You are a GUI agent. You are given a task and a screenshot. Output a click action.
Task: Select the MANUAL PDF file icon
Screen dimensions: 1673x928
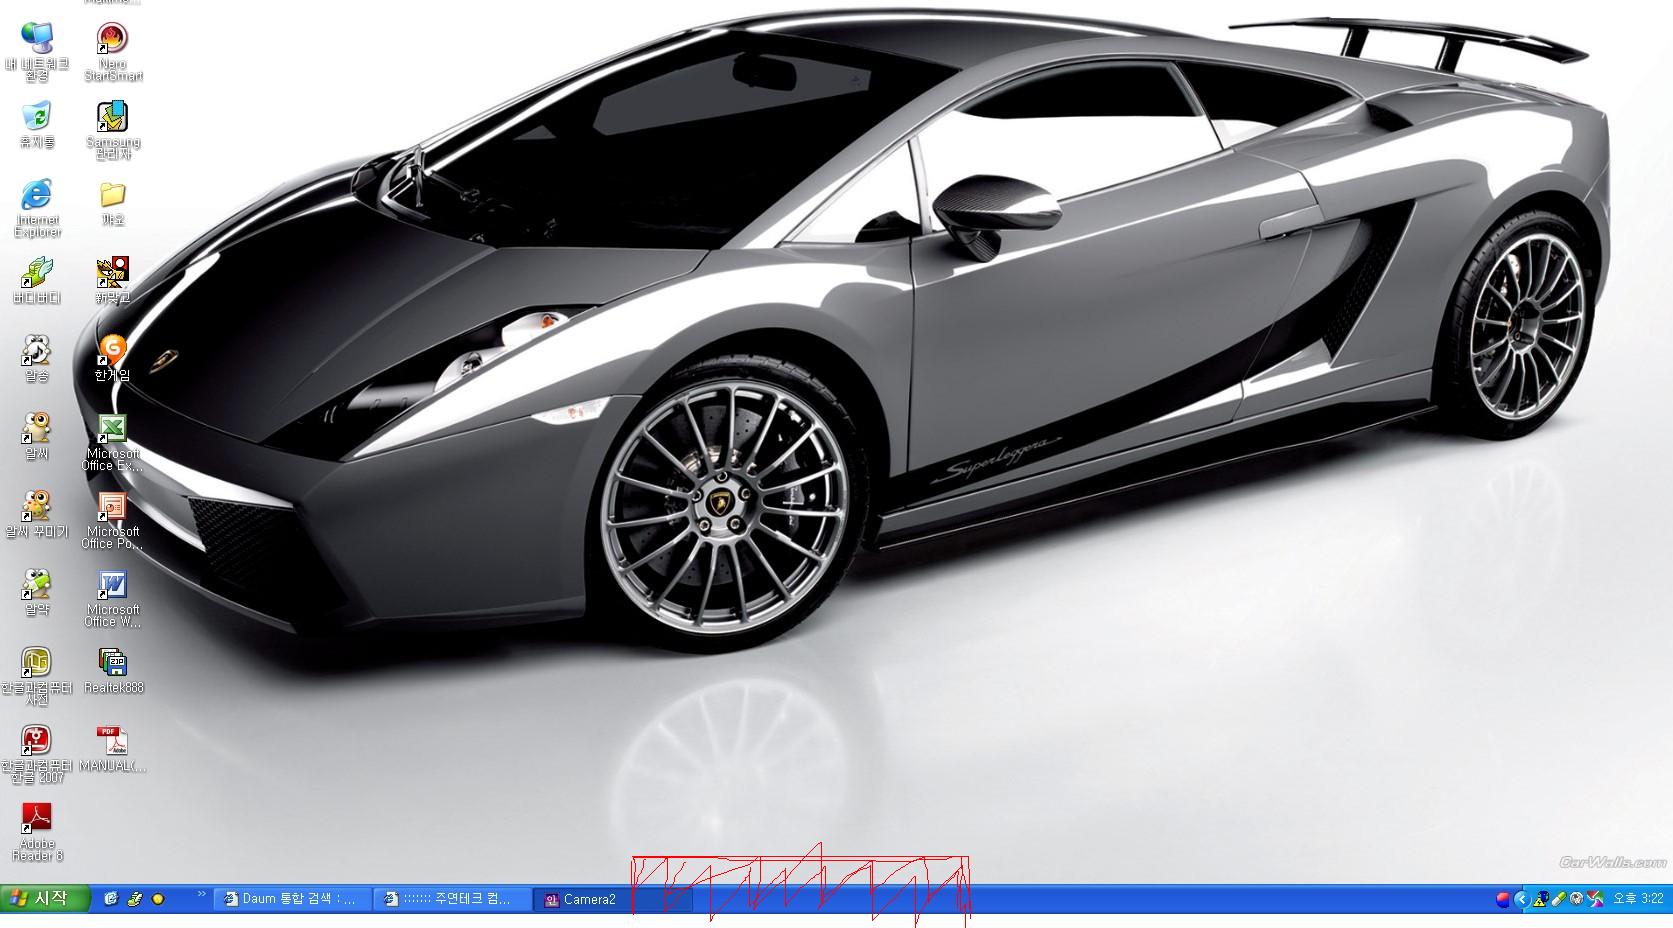coord(112,742)
